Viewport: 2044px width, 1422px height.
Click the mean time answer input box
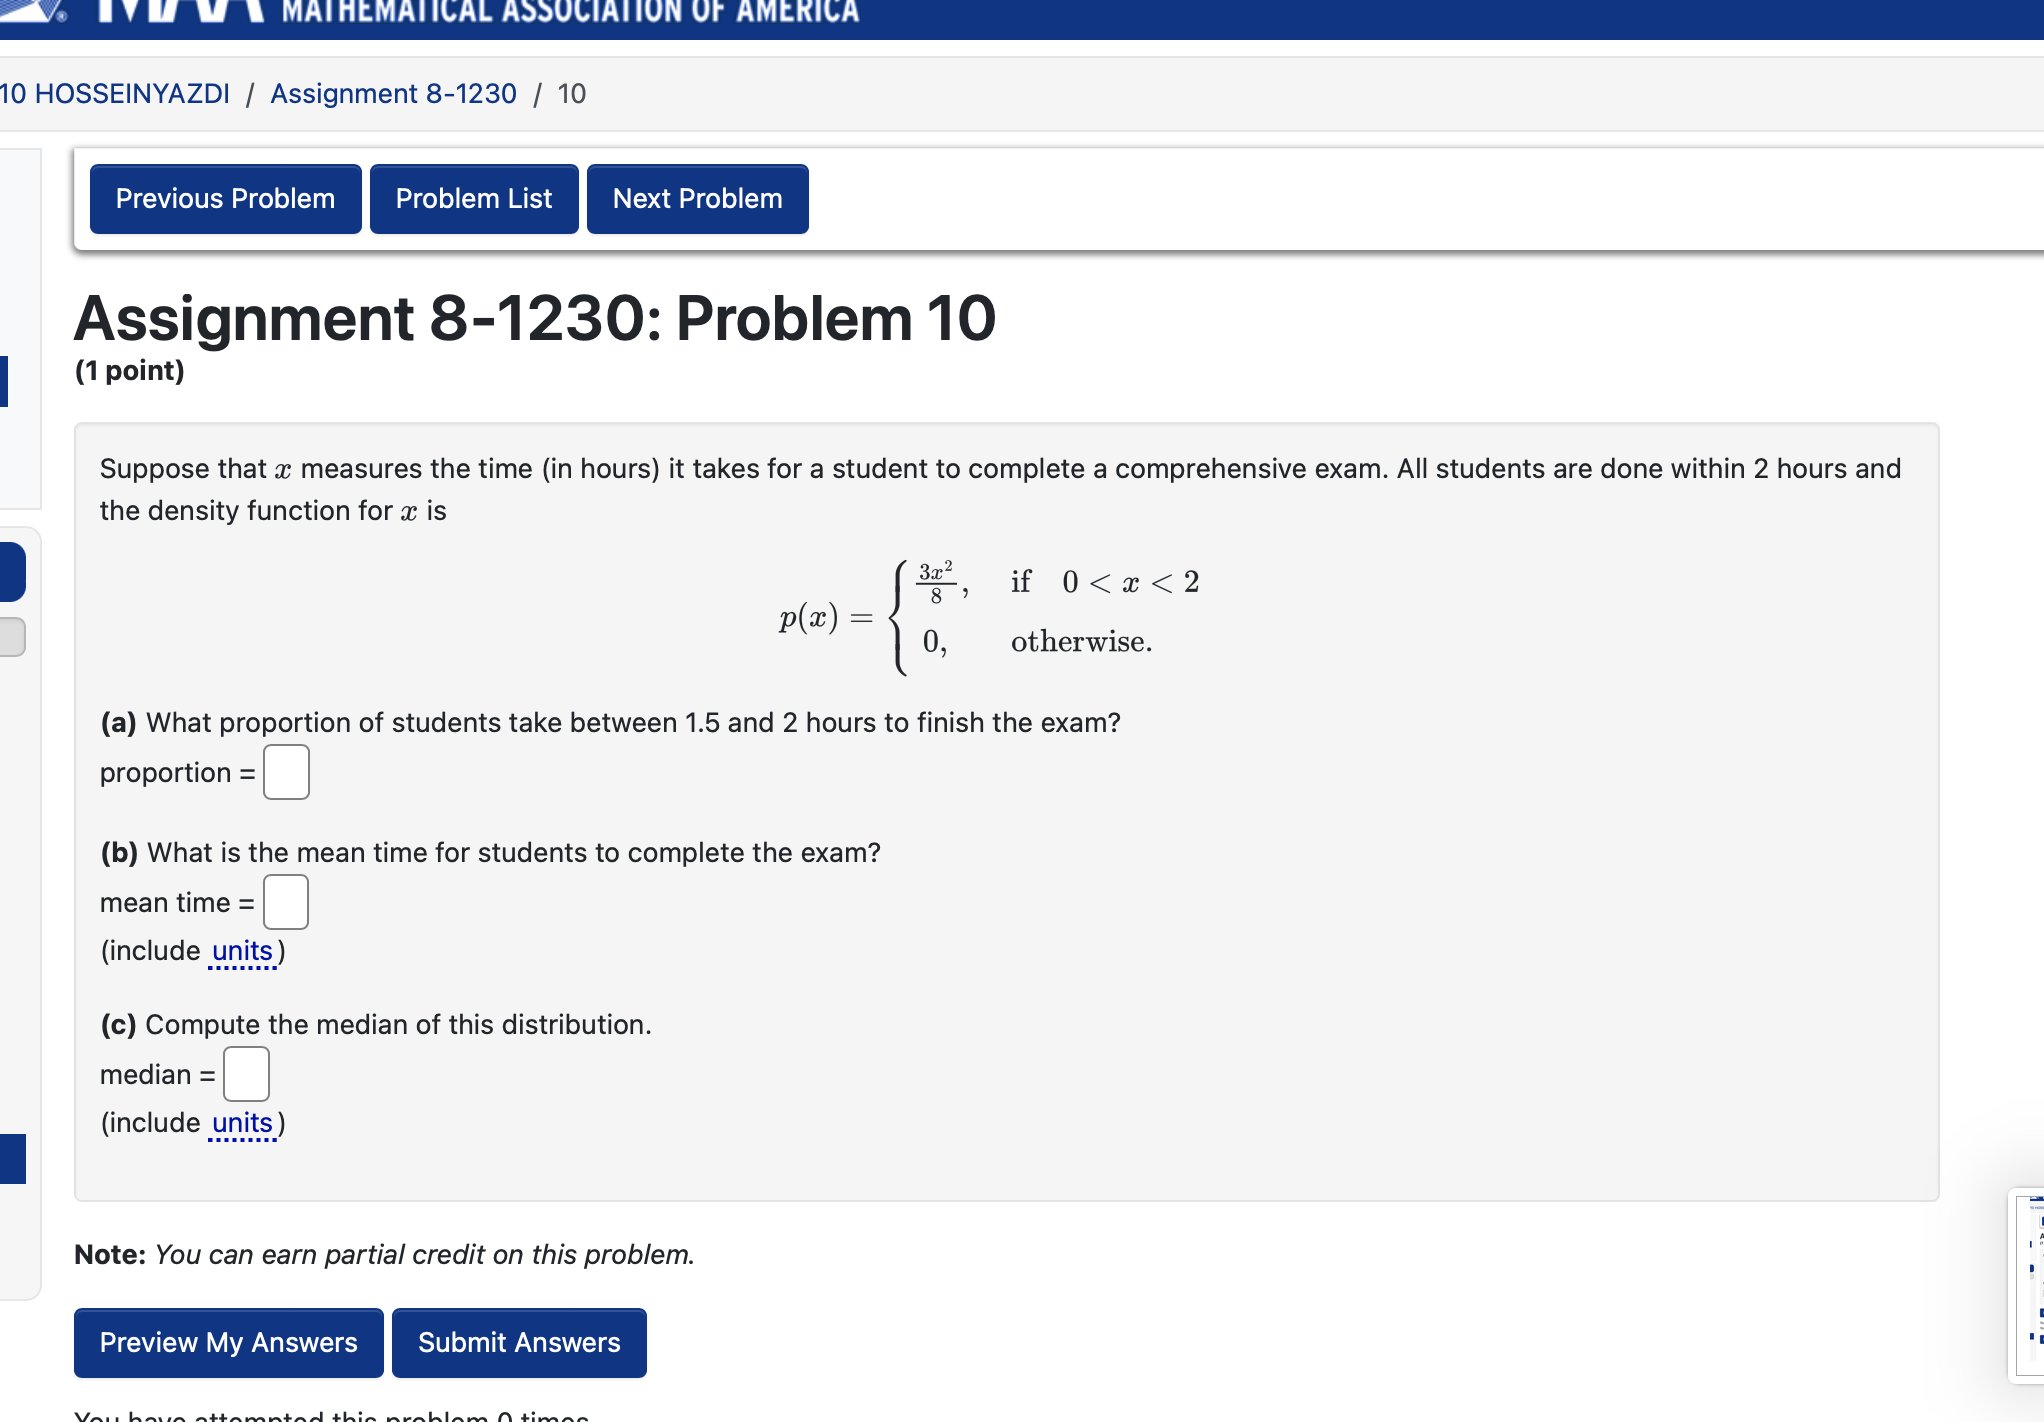(286, 901)
